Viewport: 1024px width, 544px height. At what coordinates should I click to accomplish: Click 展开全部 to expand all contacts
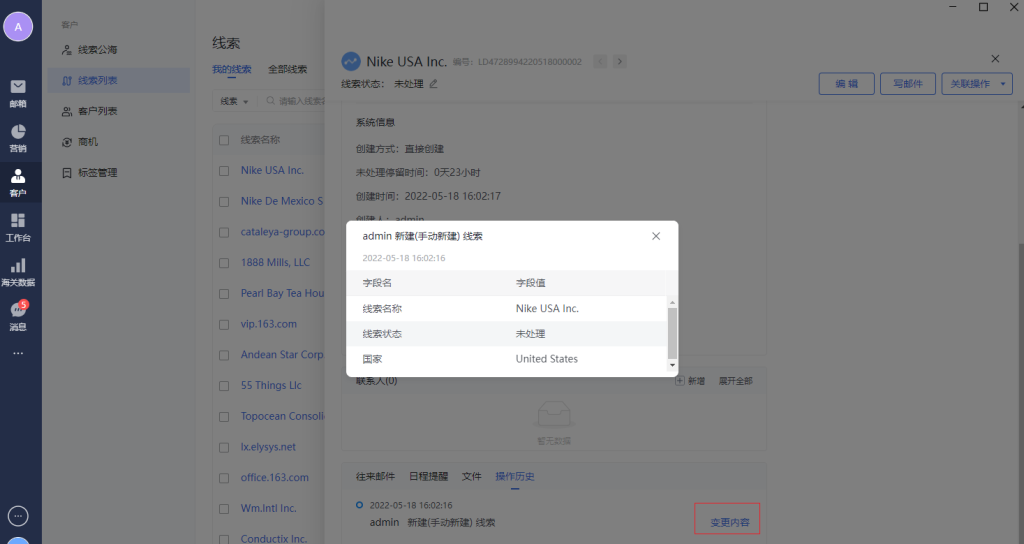click(x=735, y=381)
